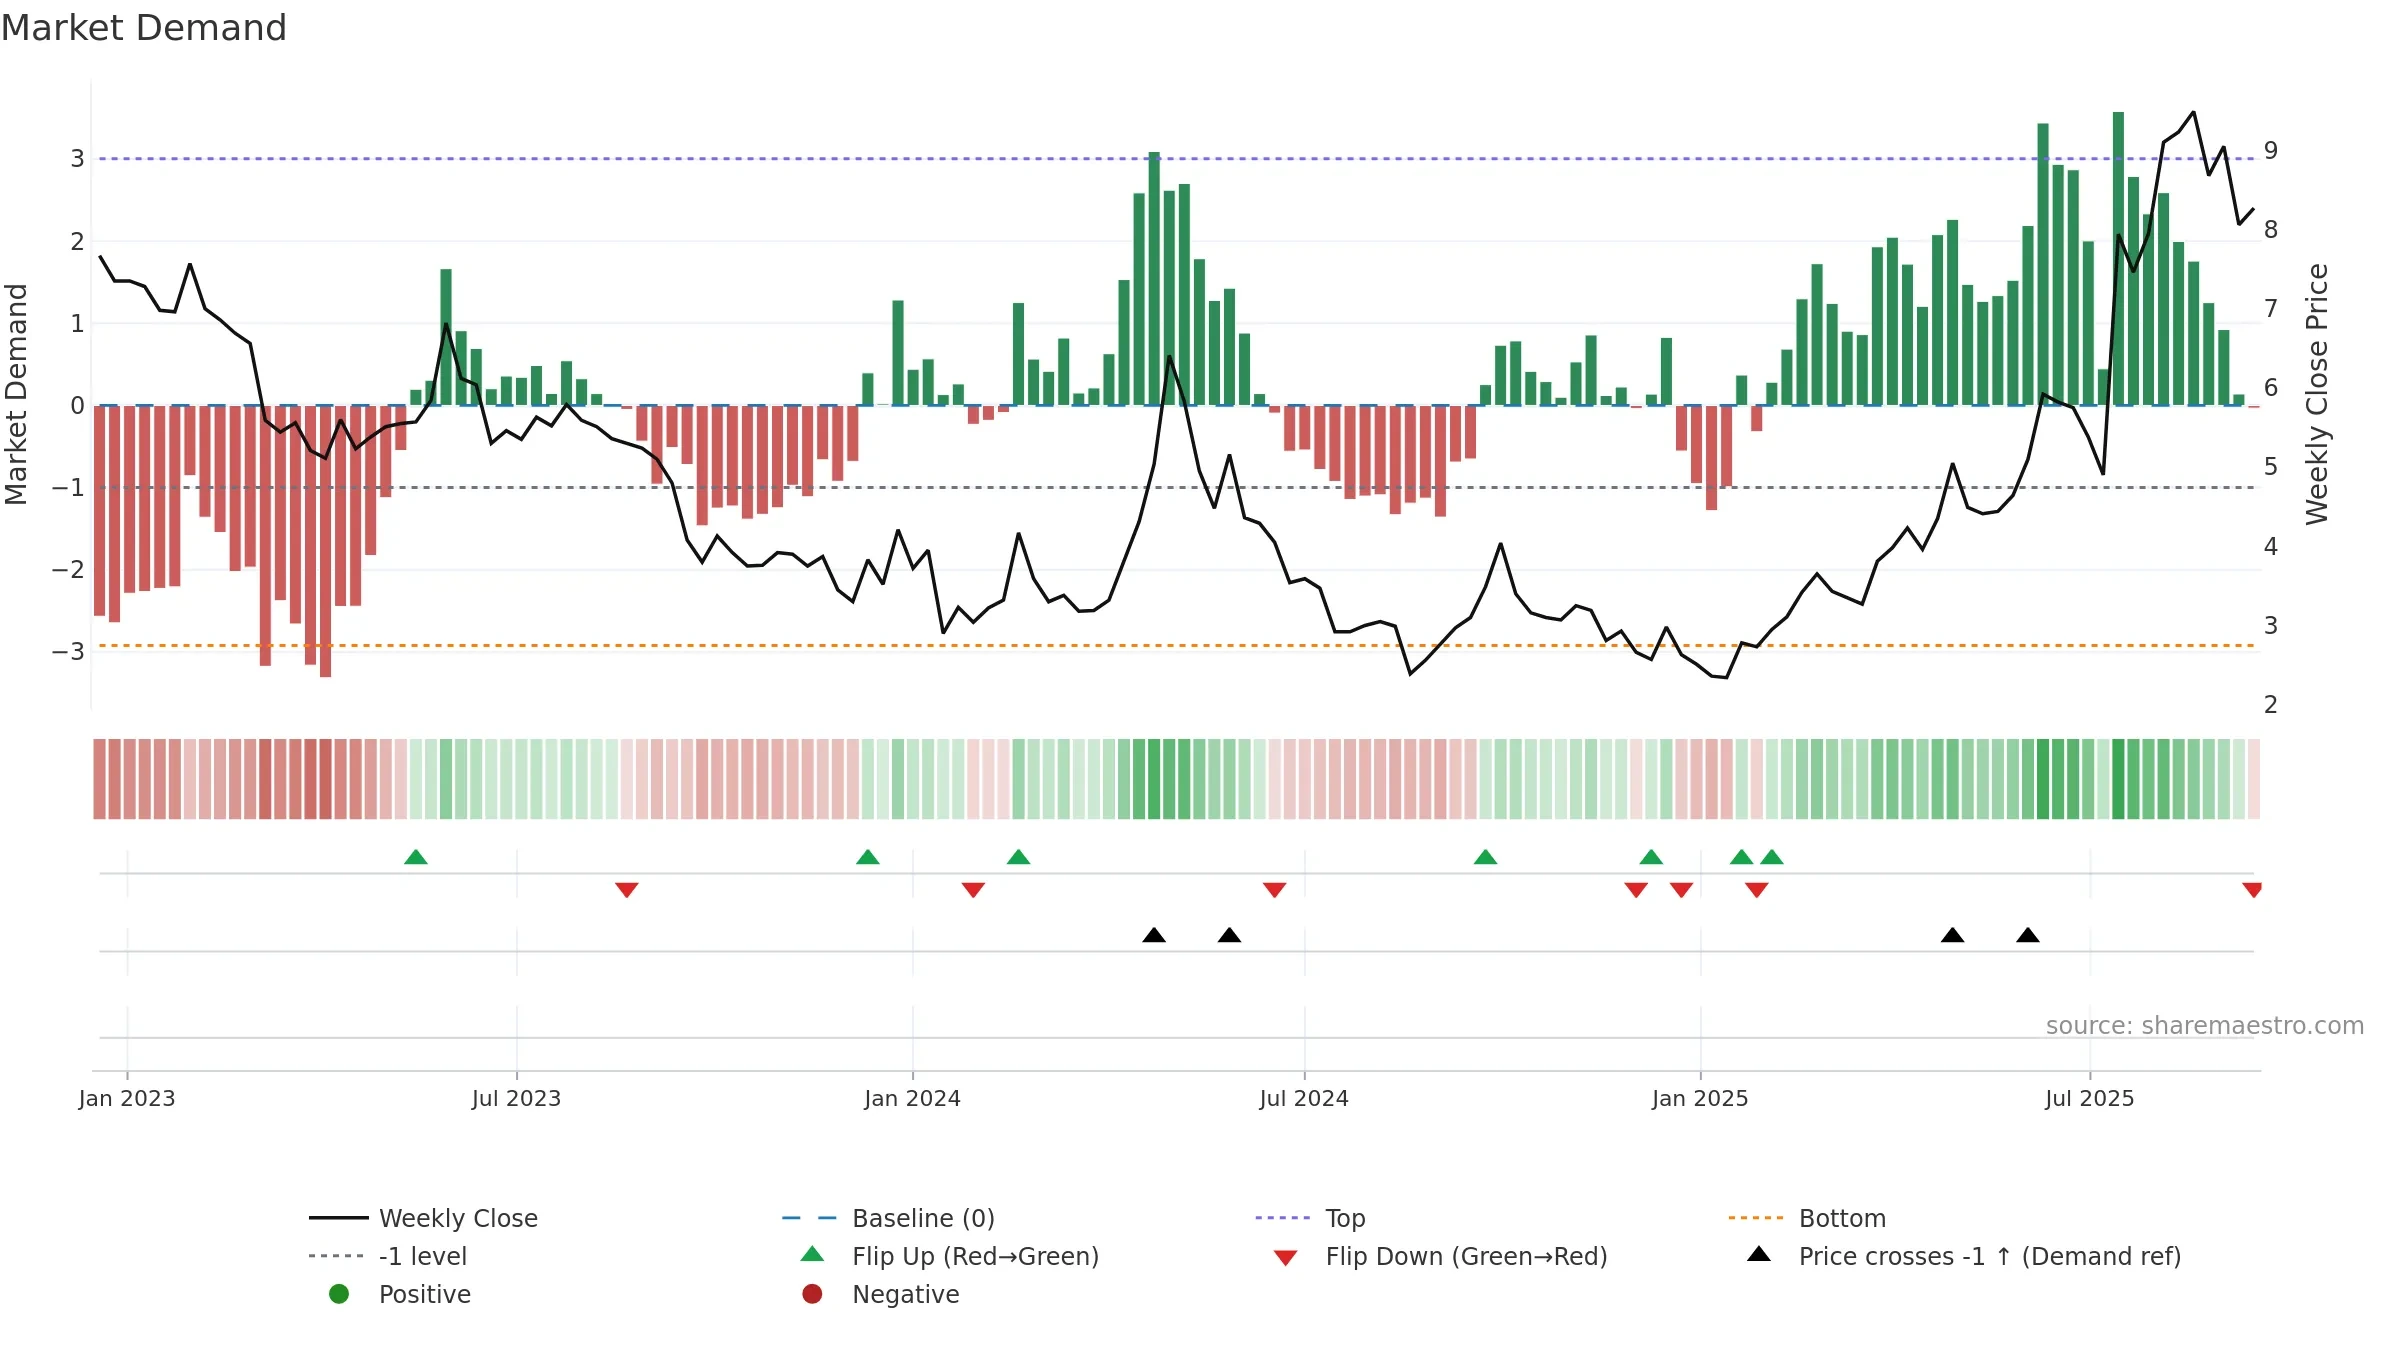Click the Bottom legend entry
This screenshot has height=1350, width=2400.
[x=1807, y=1218]
